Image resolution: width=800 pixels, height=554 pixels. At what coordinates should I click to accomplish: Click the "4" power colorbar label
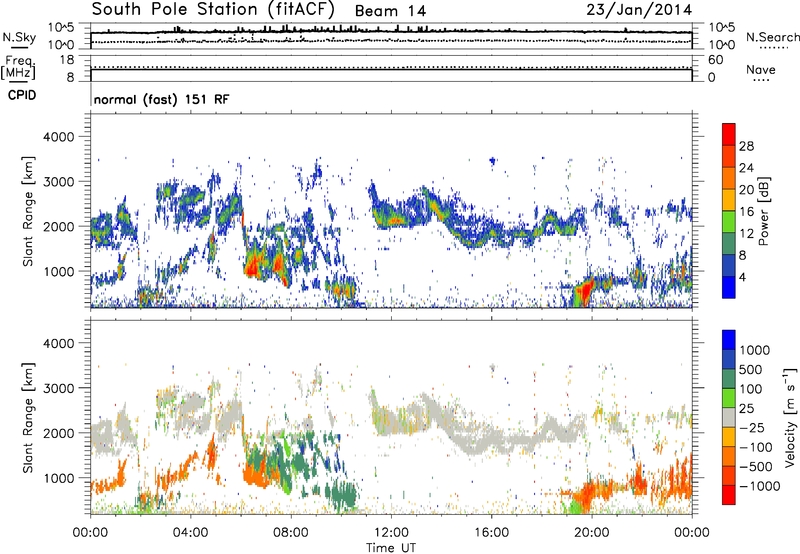[742, 277]
